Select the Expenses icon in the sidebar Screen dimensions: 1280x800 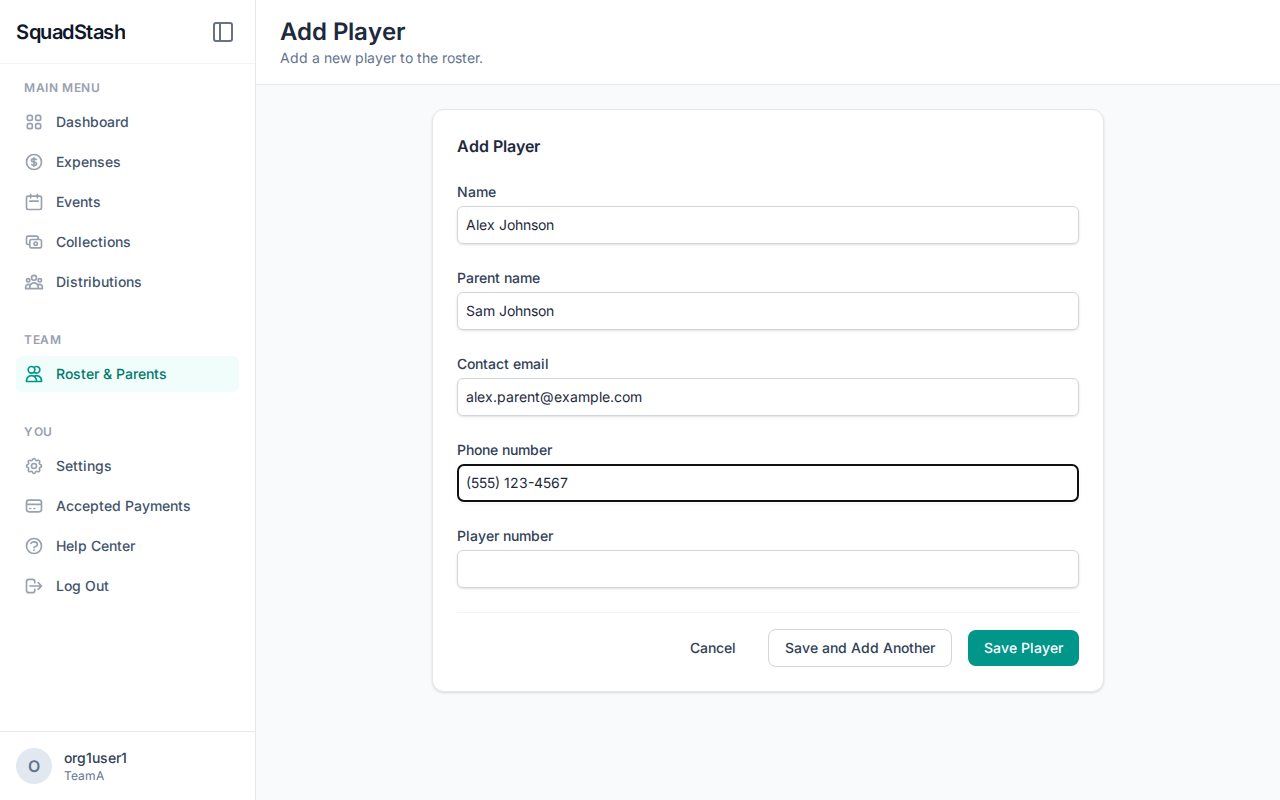(33, 162)
